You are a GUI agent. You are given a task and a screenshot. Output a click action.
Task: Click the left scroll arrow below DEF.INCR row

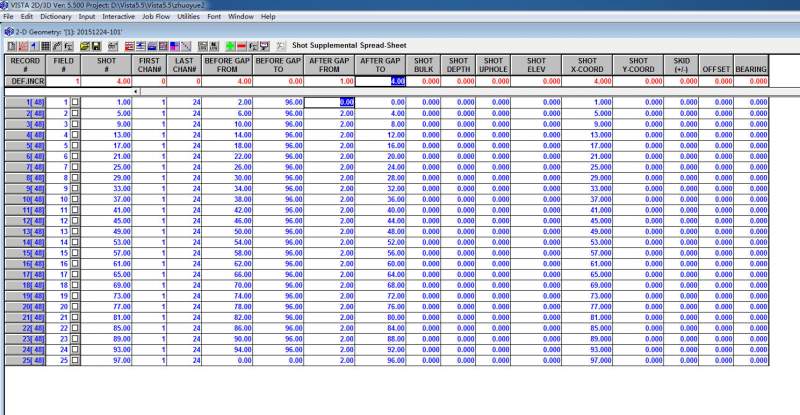coord(136,91)
